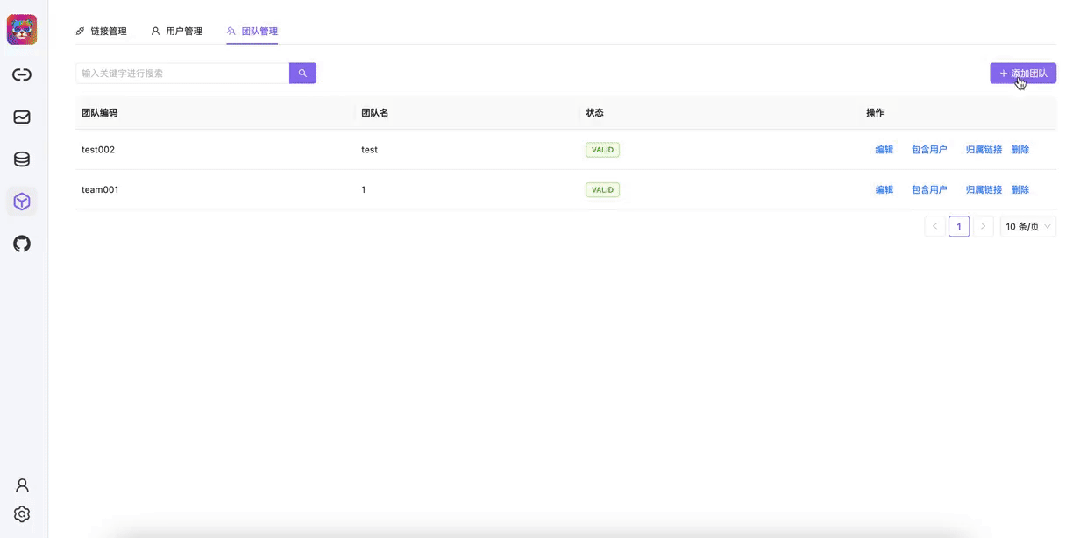Image resolution: width=1080 pixels, height=538 pixels.
Task: Open the mail inbox sidebar icon
Action: pos(22,117)
